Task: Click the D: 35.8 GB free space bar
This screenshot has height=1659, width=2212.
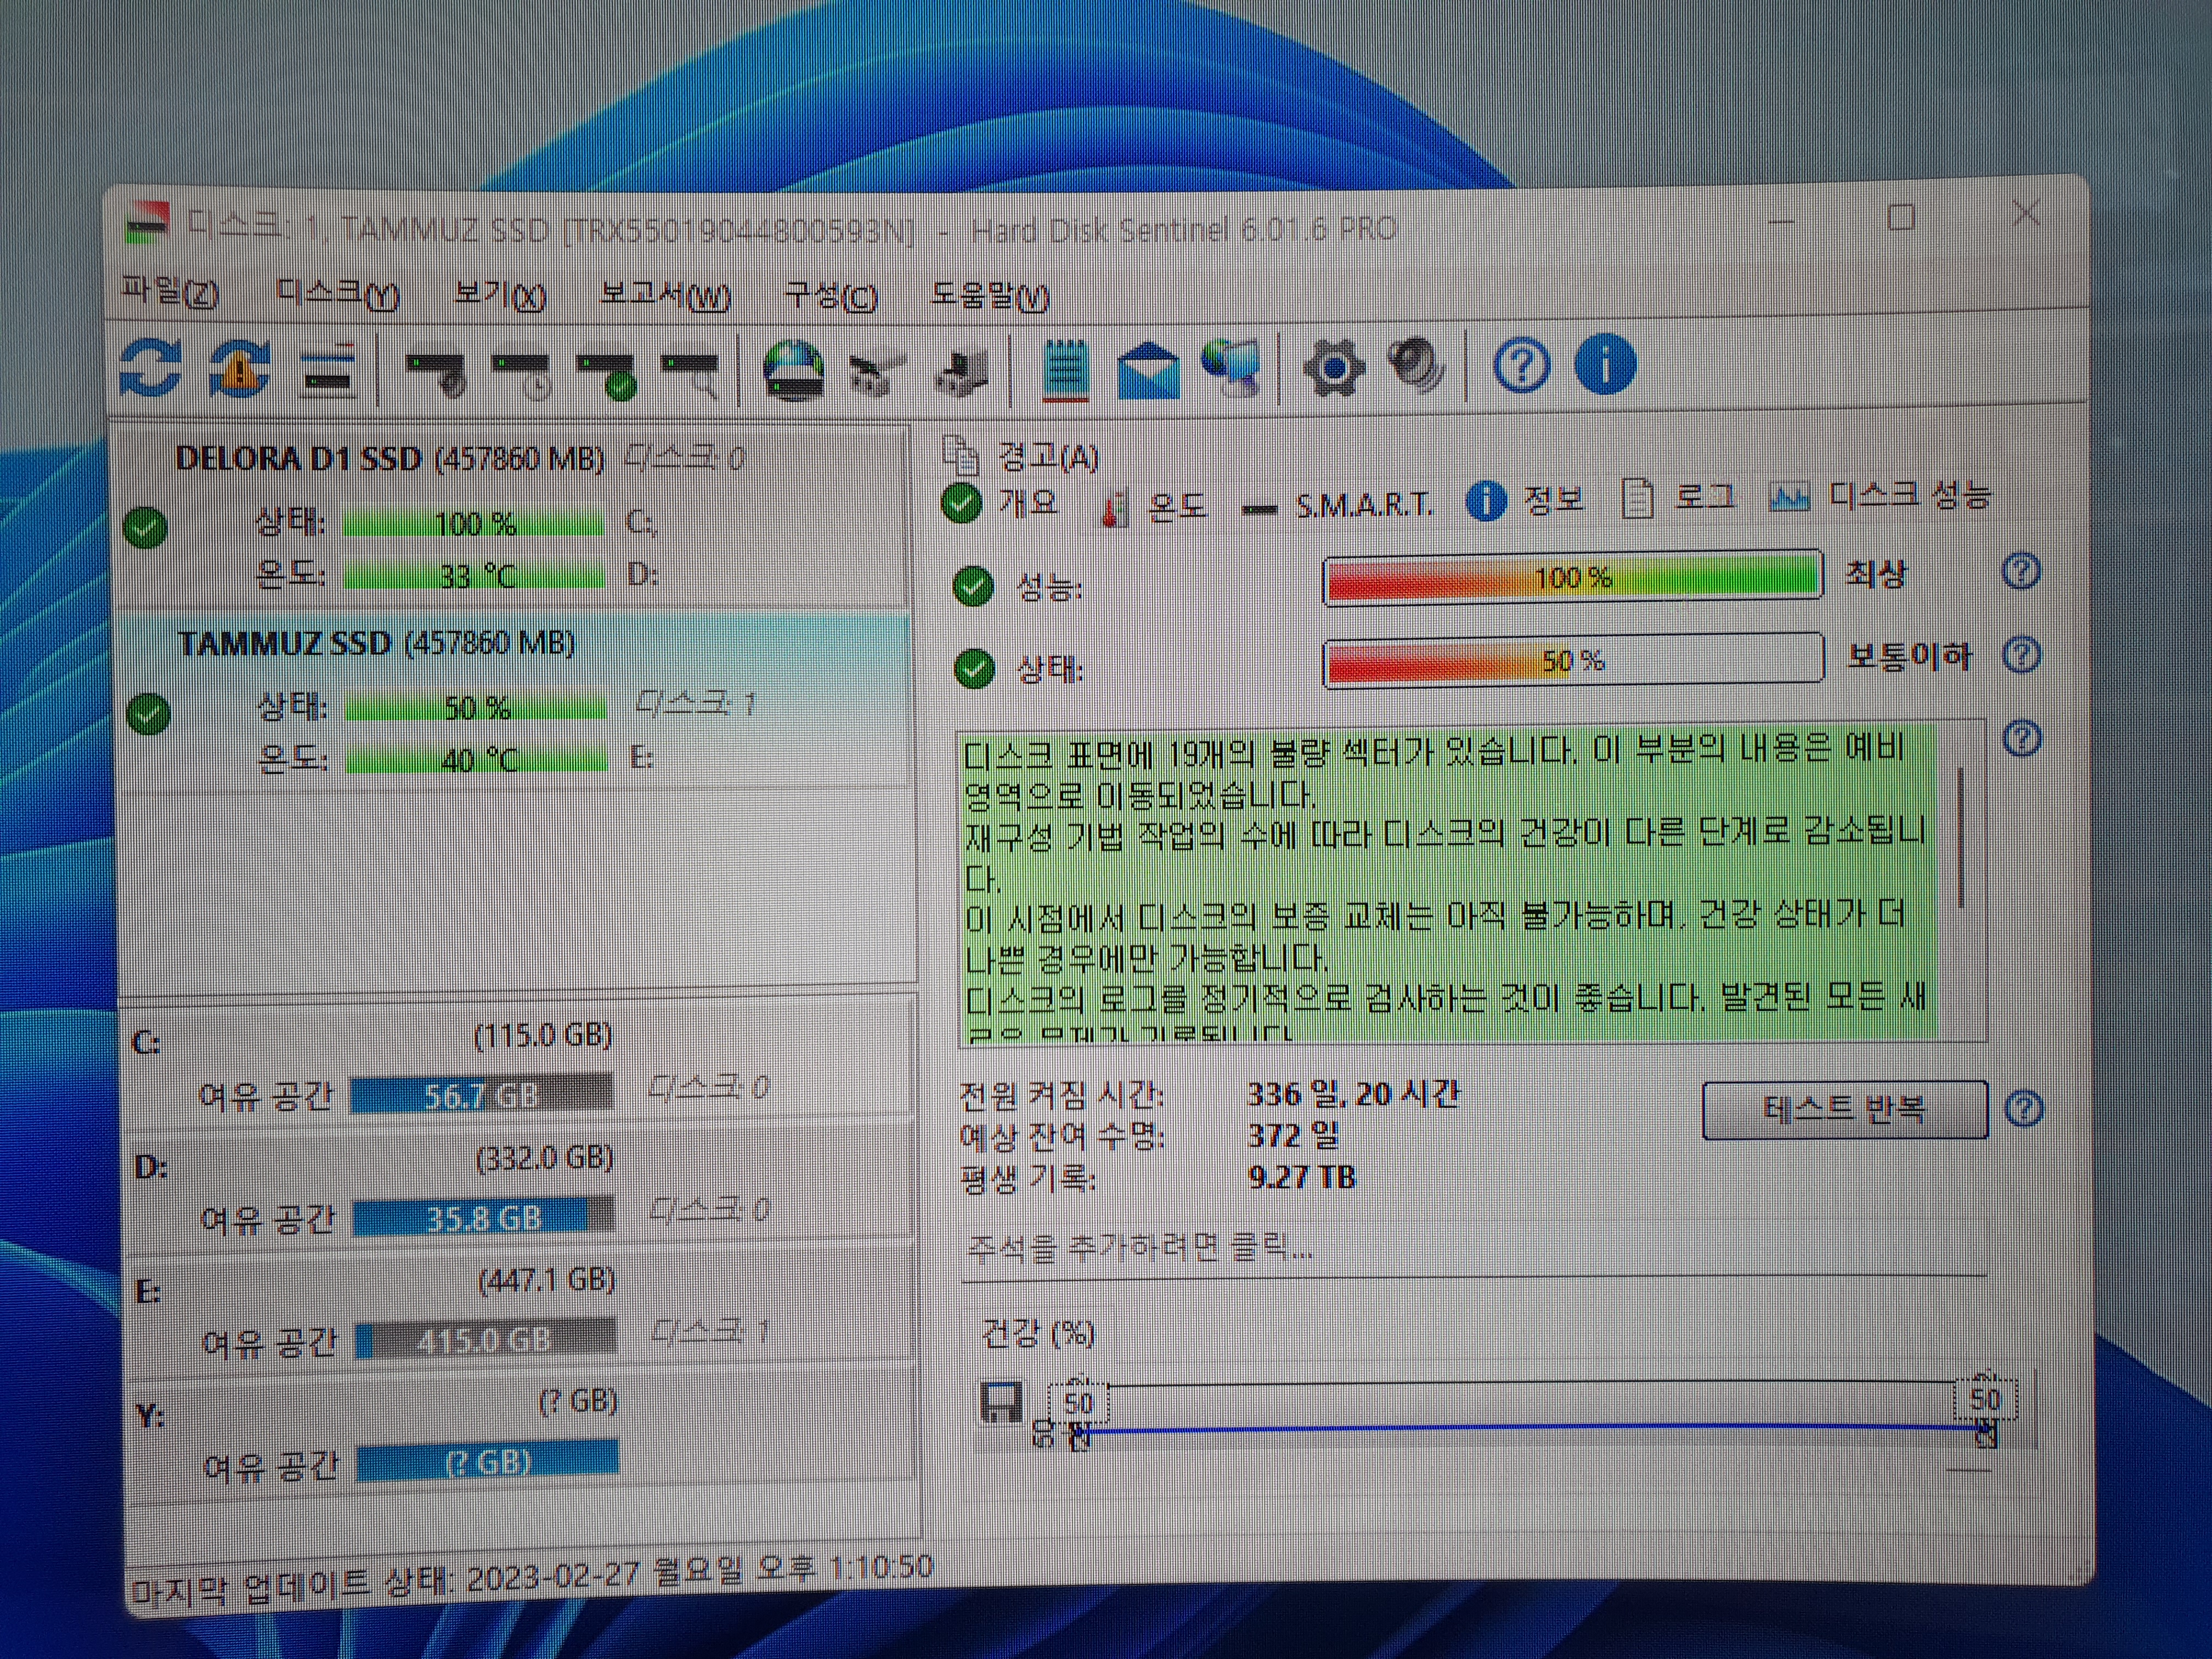Action: 484,1217
